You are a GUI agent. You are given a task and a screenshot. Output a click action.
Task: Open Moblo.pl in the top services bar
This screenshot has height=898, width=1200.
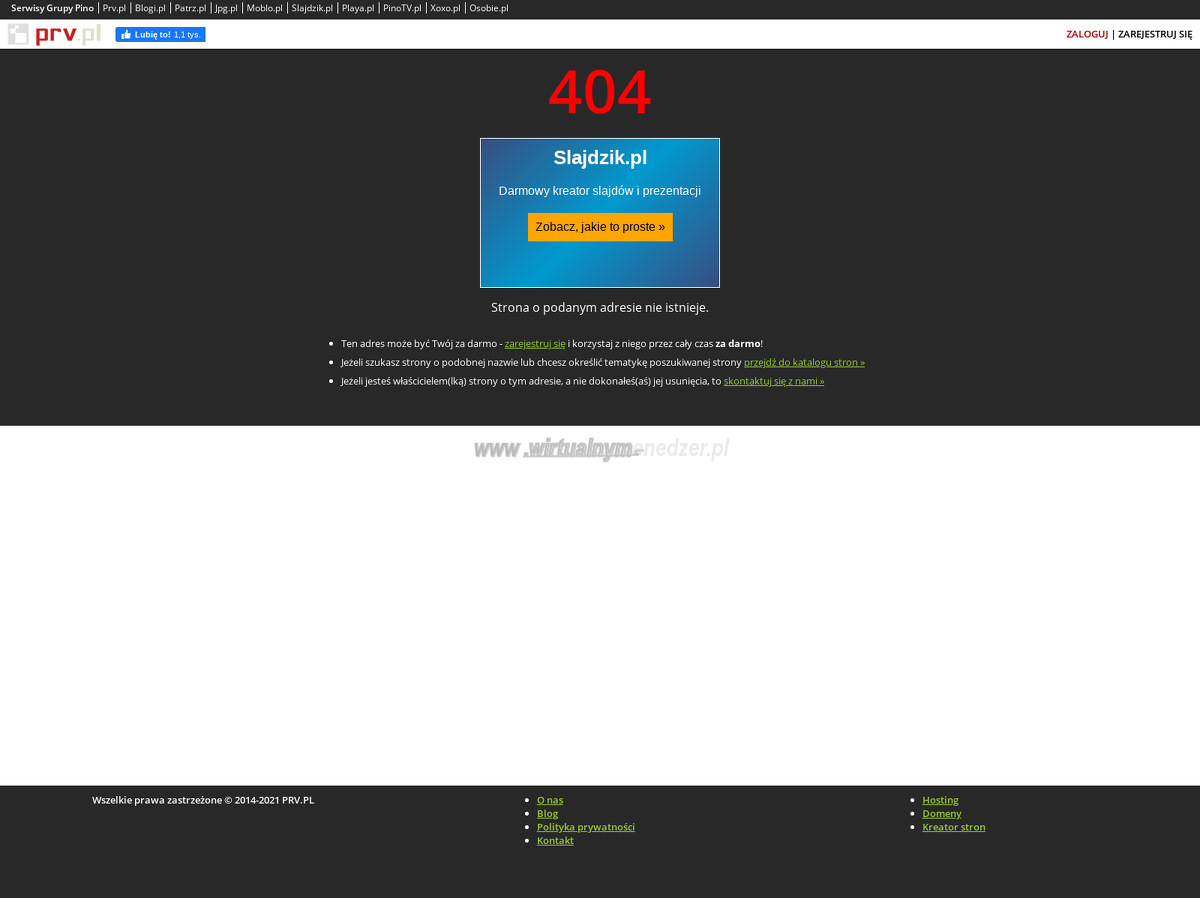tap(265, 8)
